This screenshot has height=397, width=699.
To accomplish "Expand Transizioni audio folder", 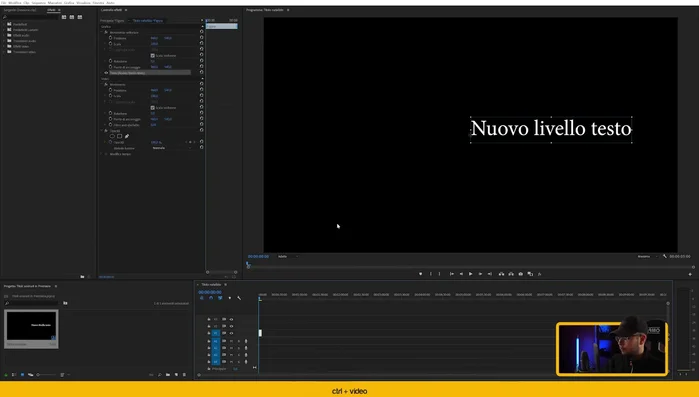I will (4, 41).
